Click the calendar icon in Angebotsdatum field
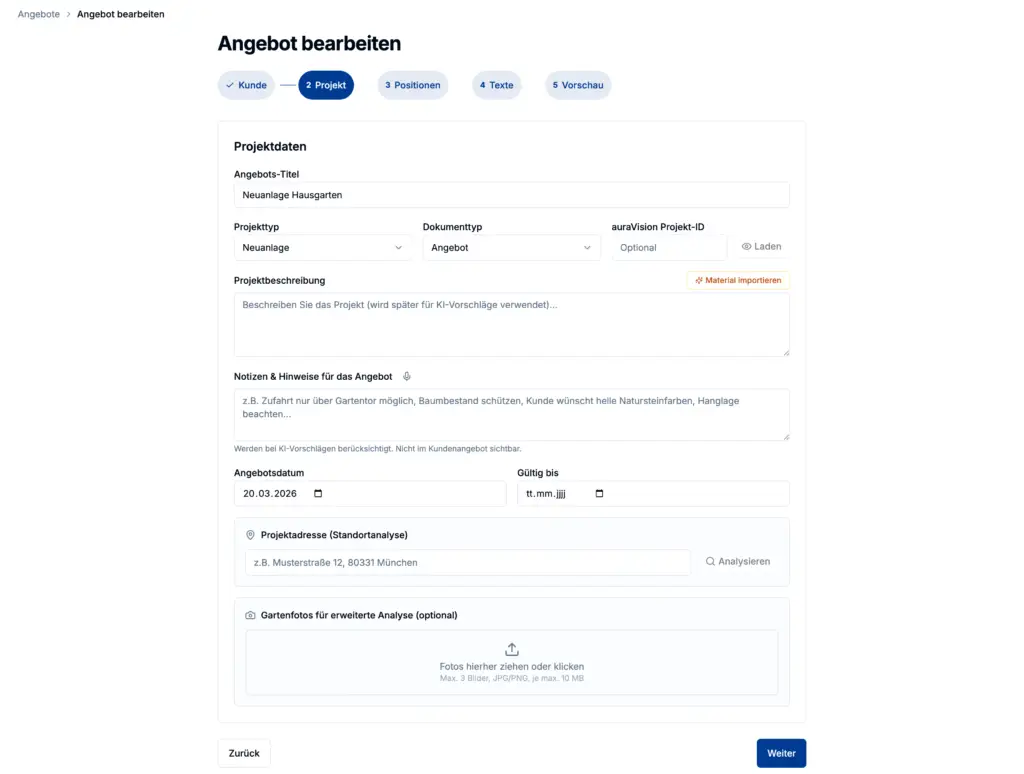 318,494
